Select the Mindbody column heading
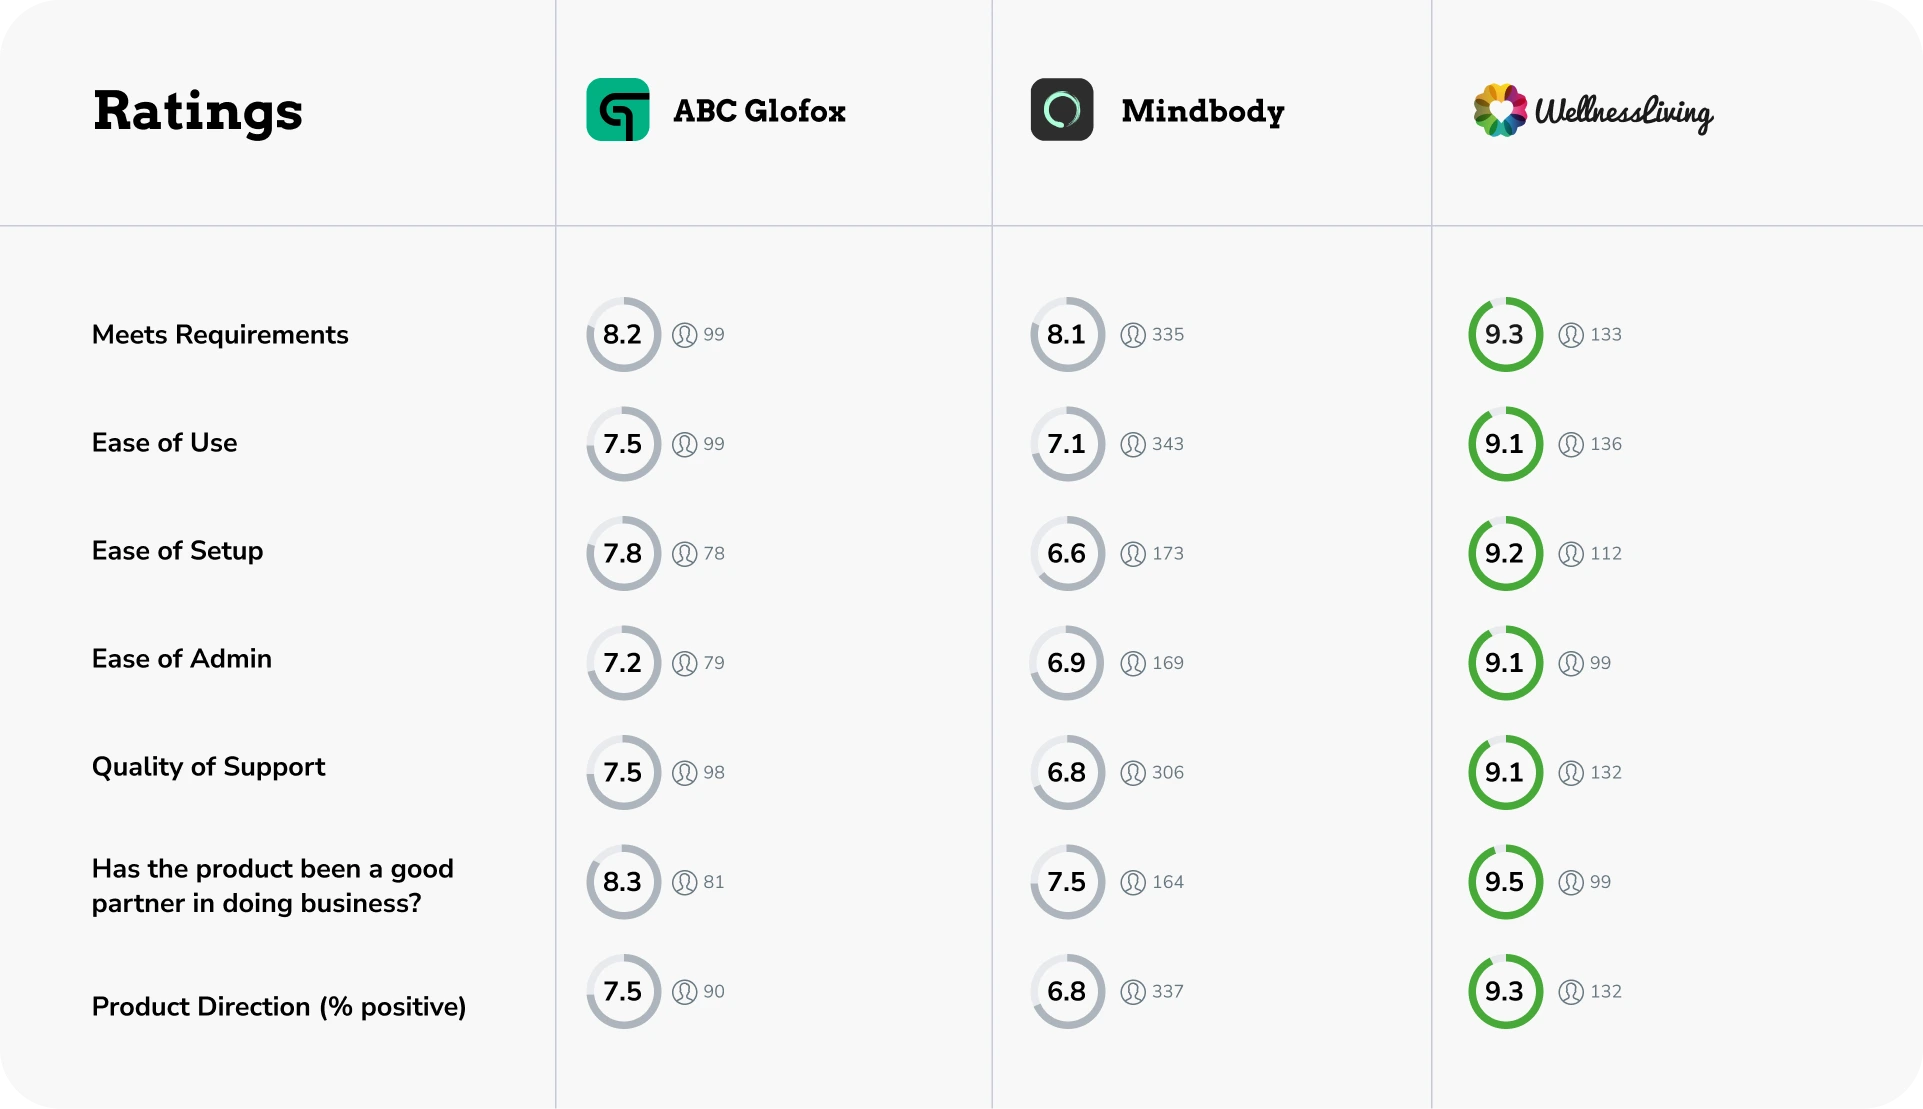The width and height of the screenshot is (1923, 1109). [x=1202, y=111]
